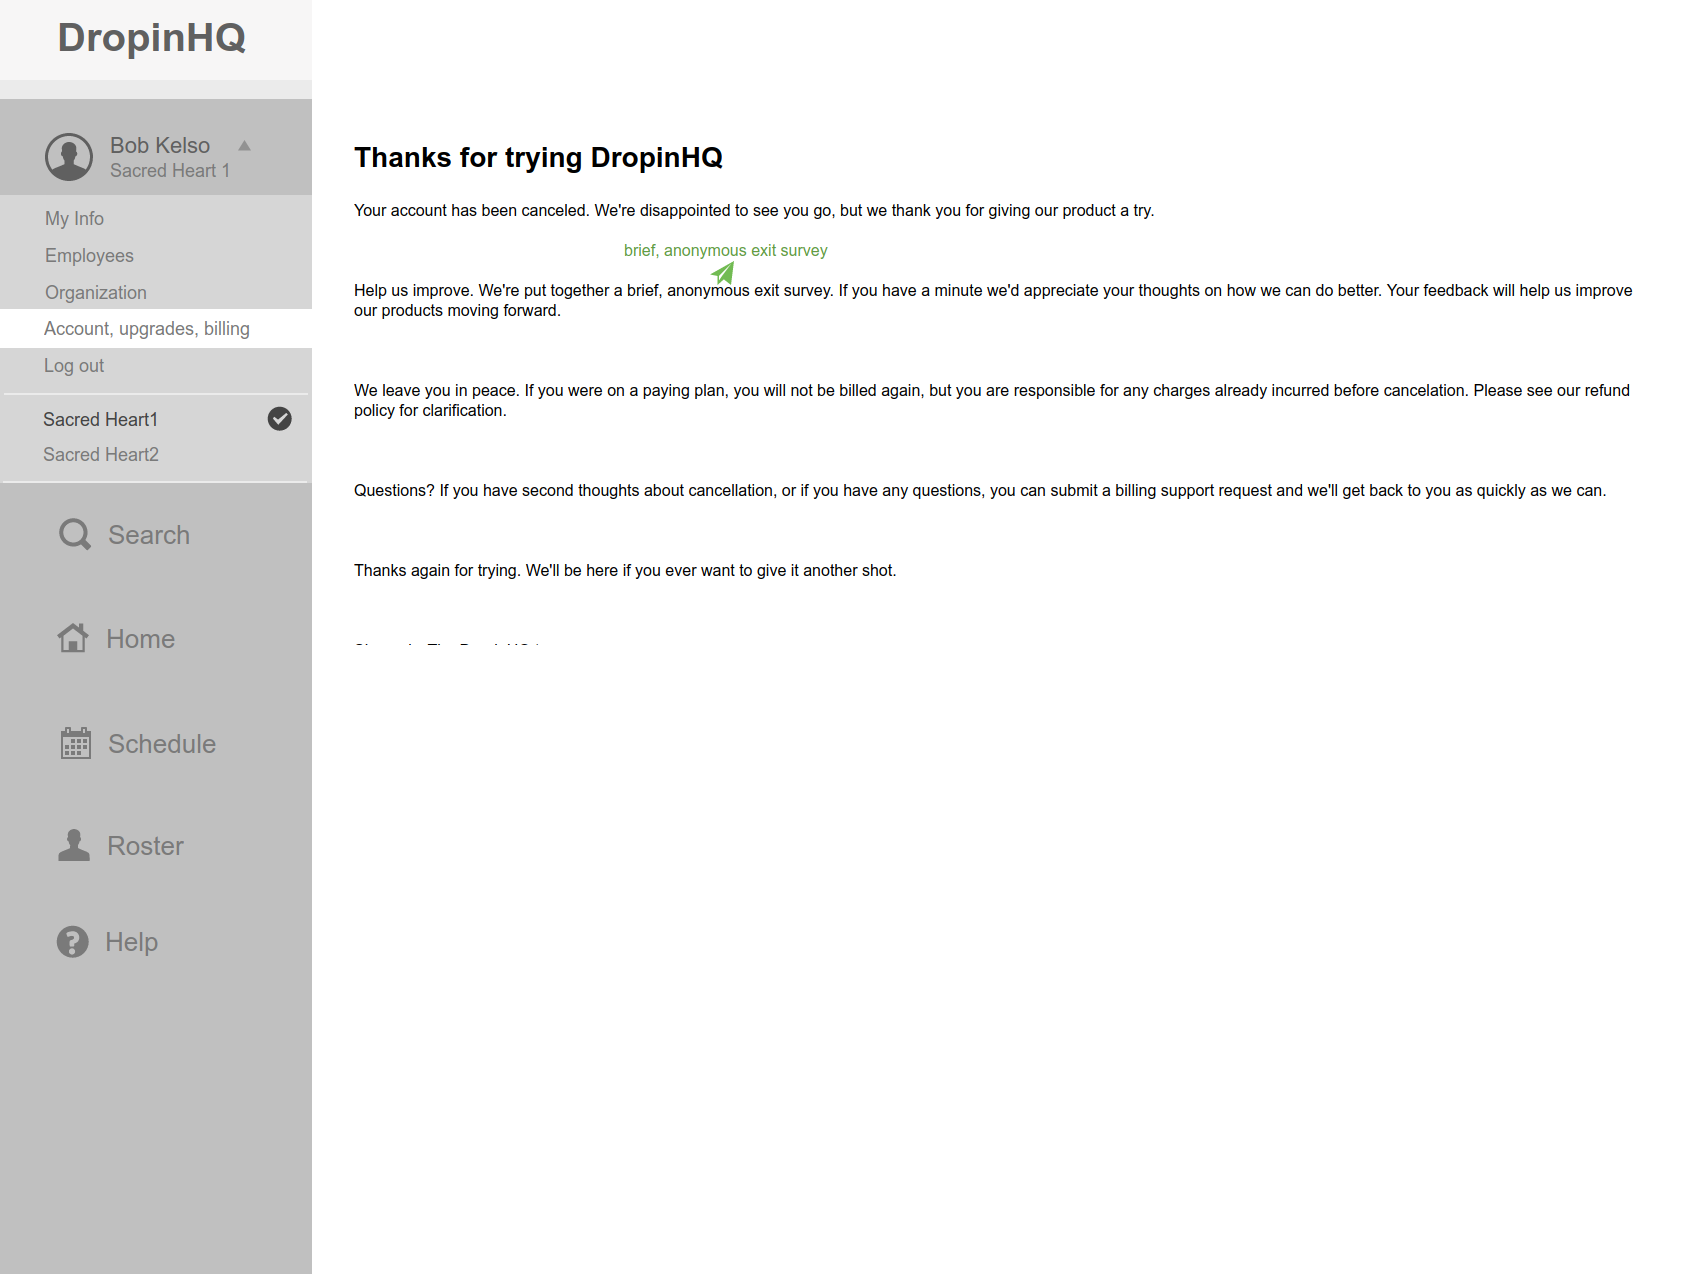Viewport: 1683px width, 1274px height.
Task: Click the 'Thanks for trying DropinHQ' heading
Action: [x=538, y=158]
